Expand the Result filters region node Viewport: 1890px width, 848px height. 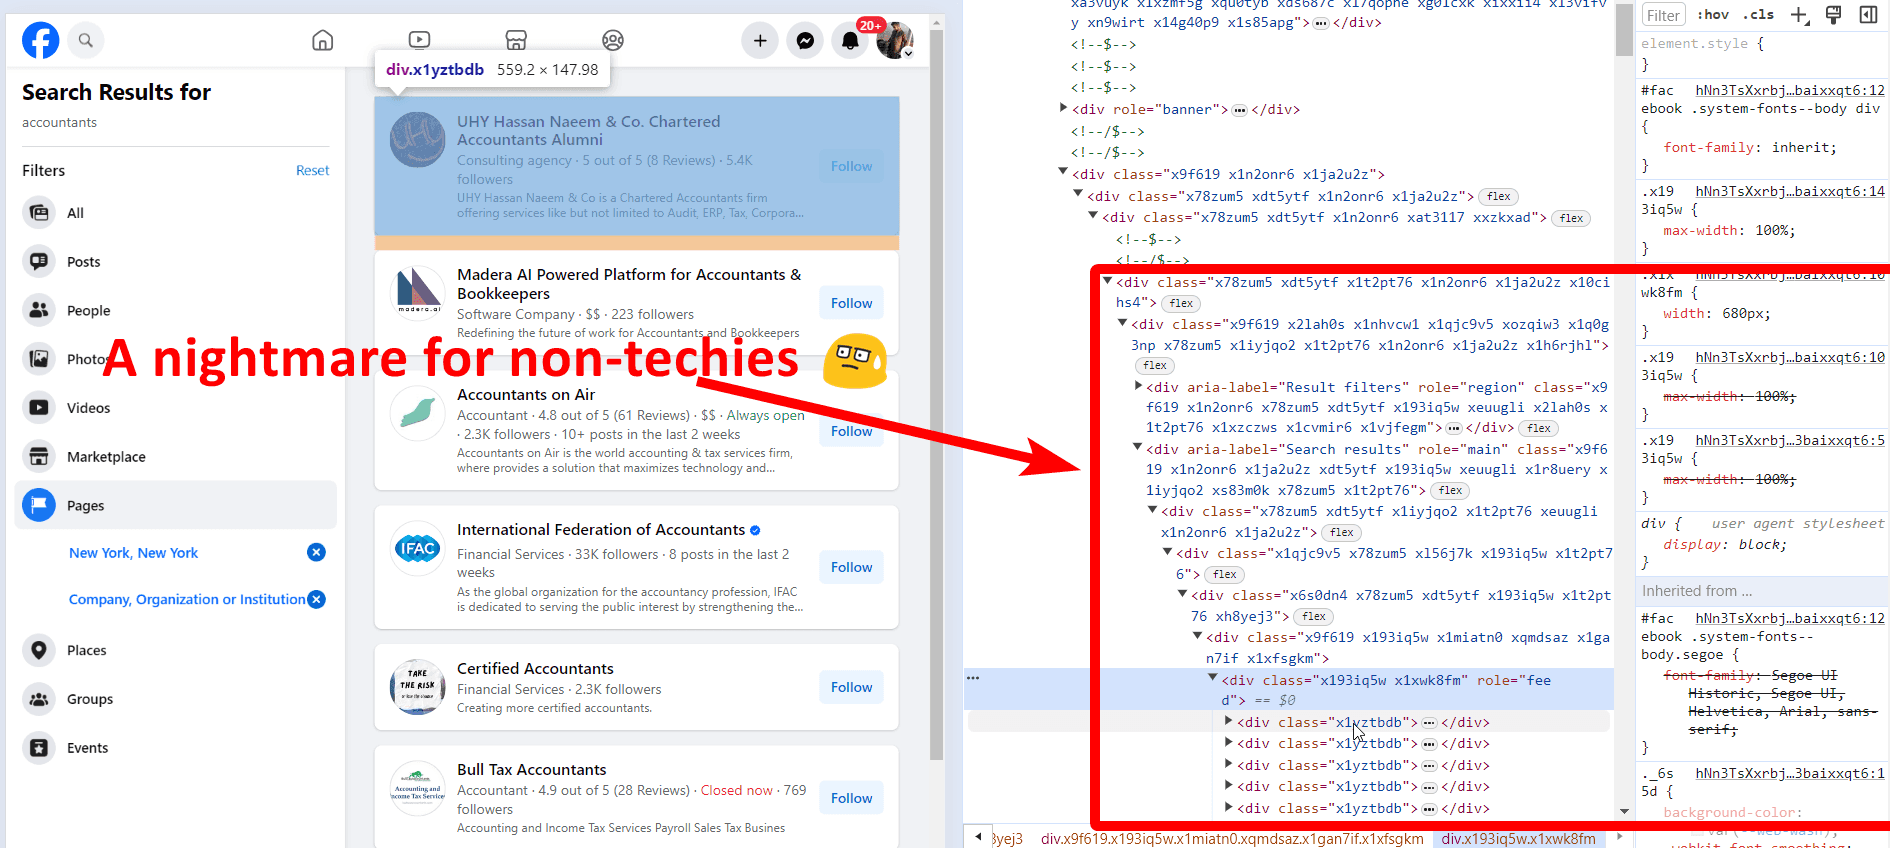(x=1138, y=386)
